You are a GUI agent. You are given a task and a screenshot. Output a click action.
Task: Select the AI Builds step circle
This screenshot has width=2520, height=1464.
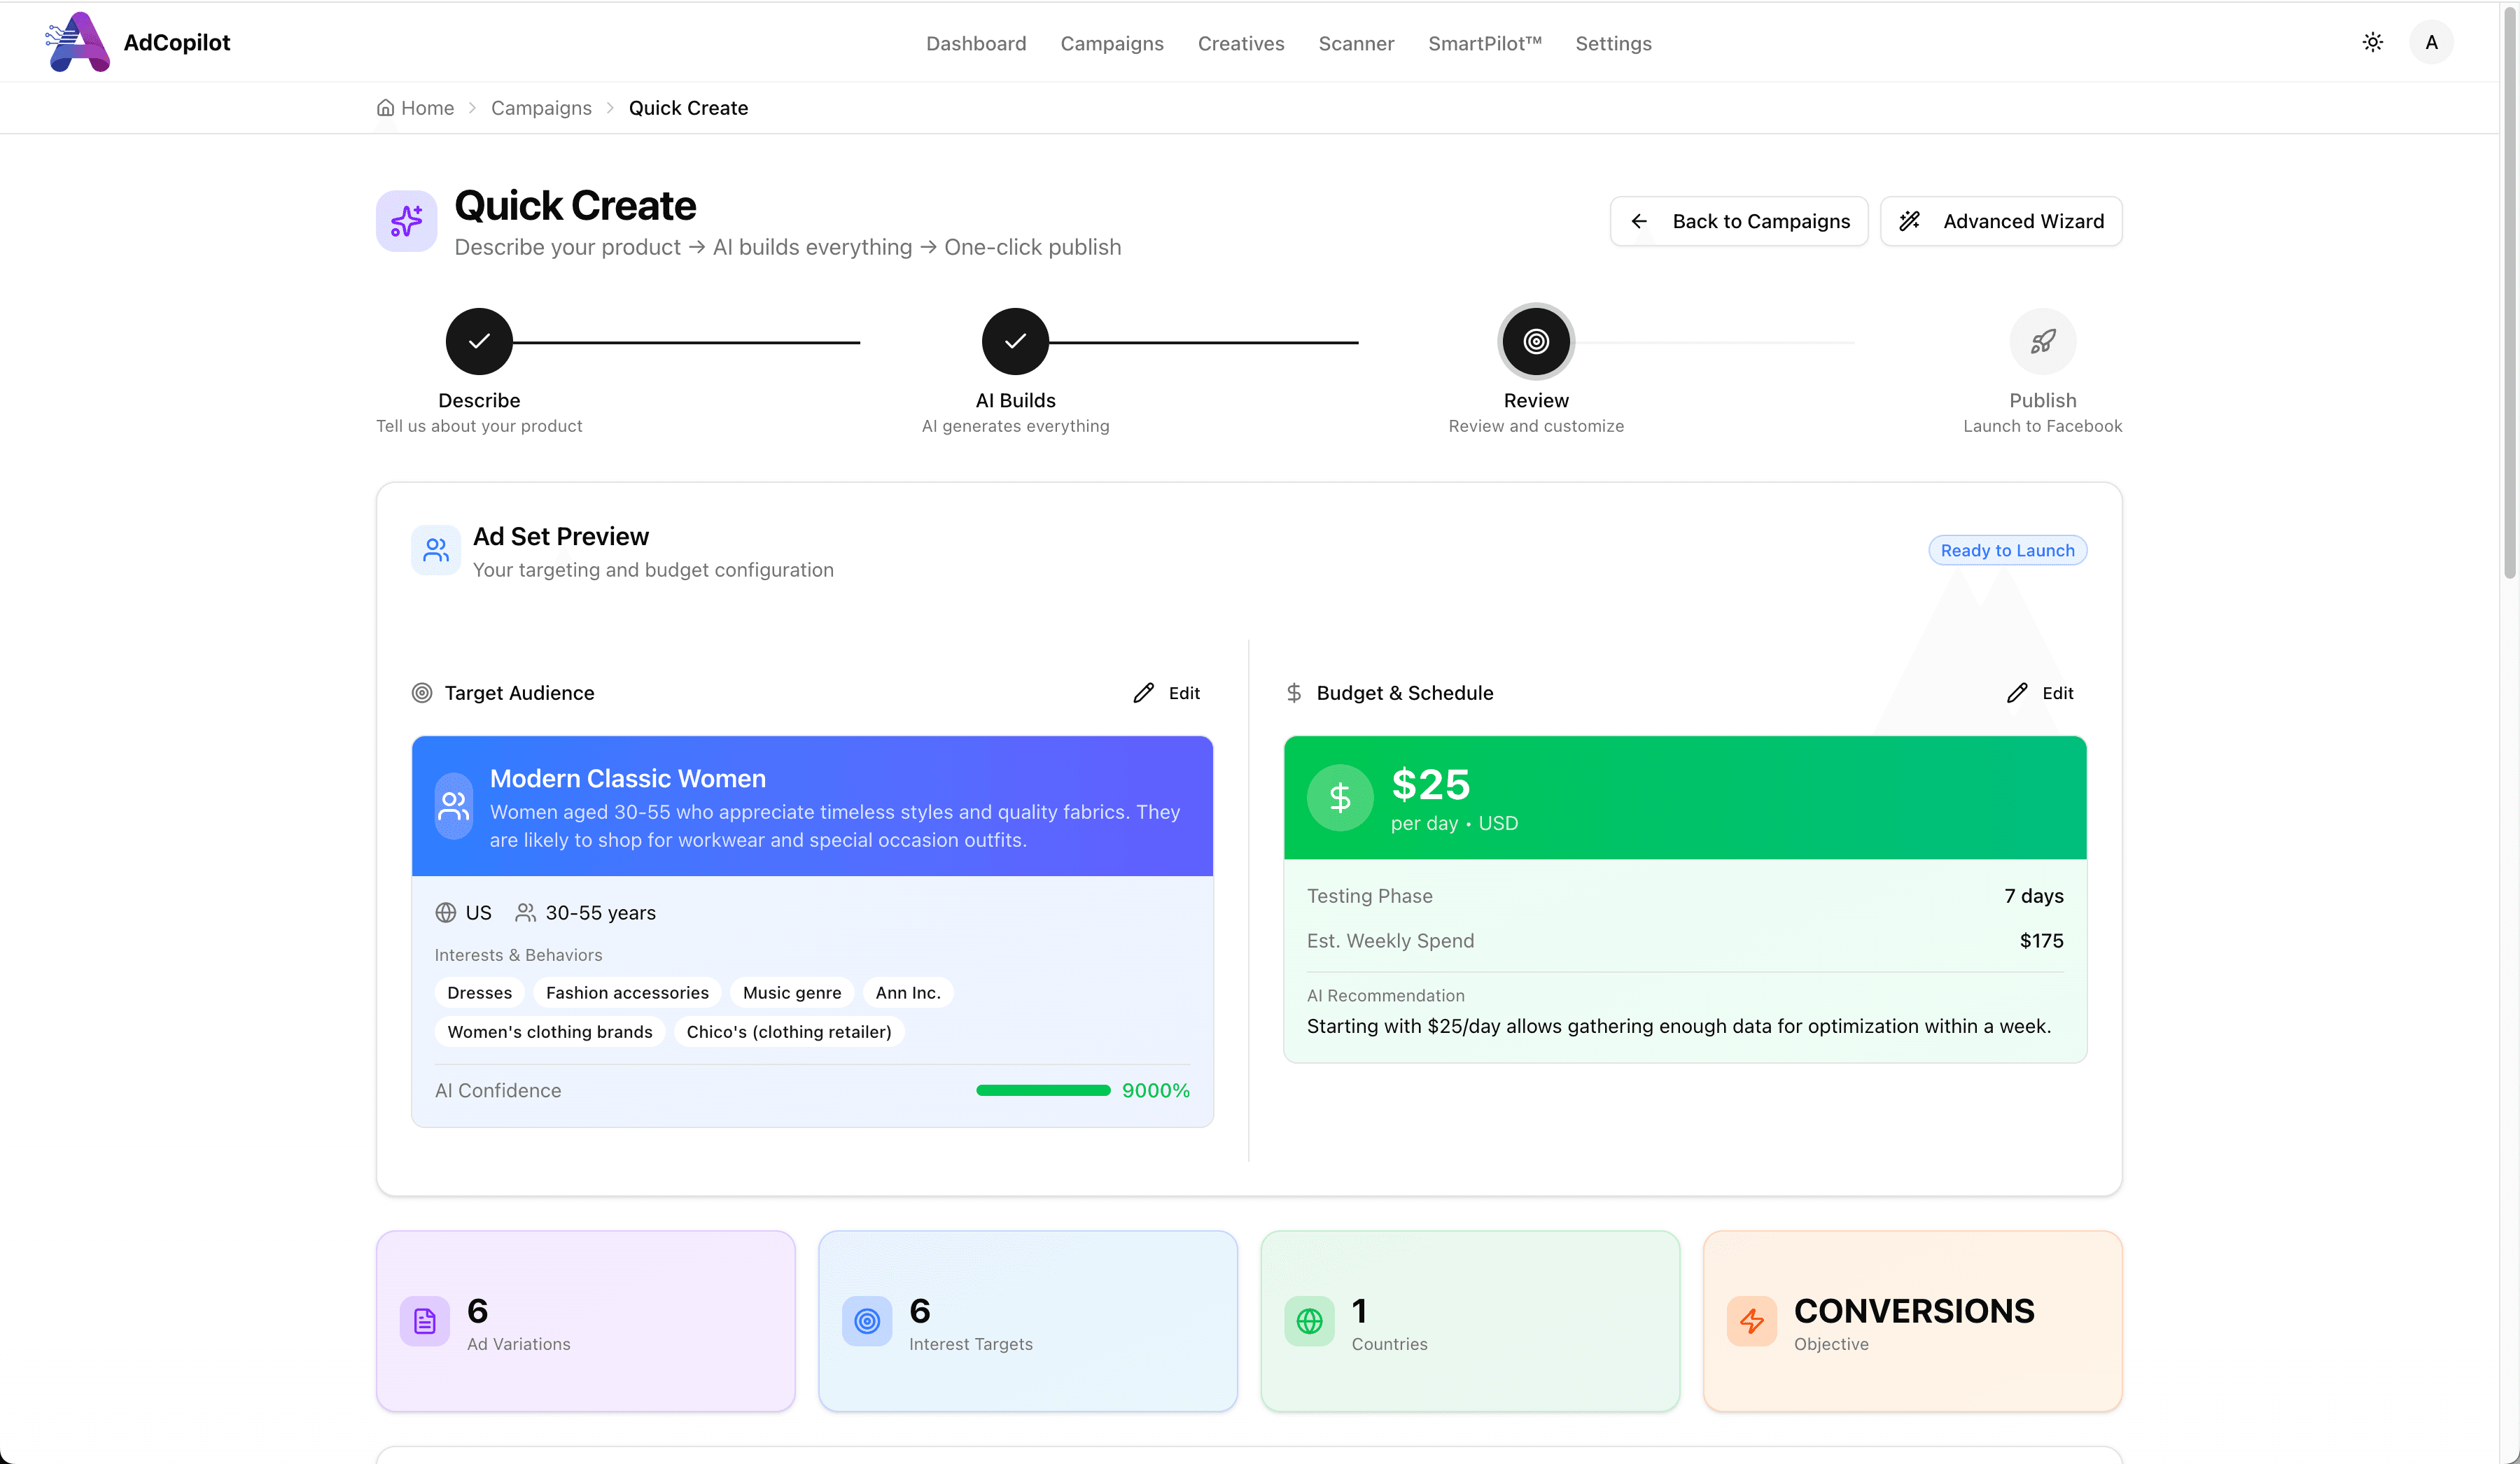1015,341
